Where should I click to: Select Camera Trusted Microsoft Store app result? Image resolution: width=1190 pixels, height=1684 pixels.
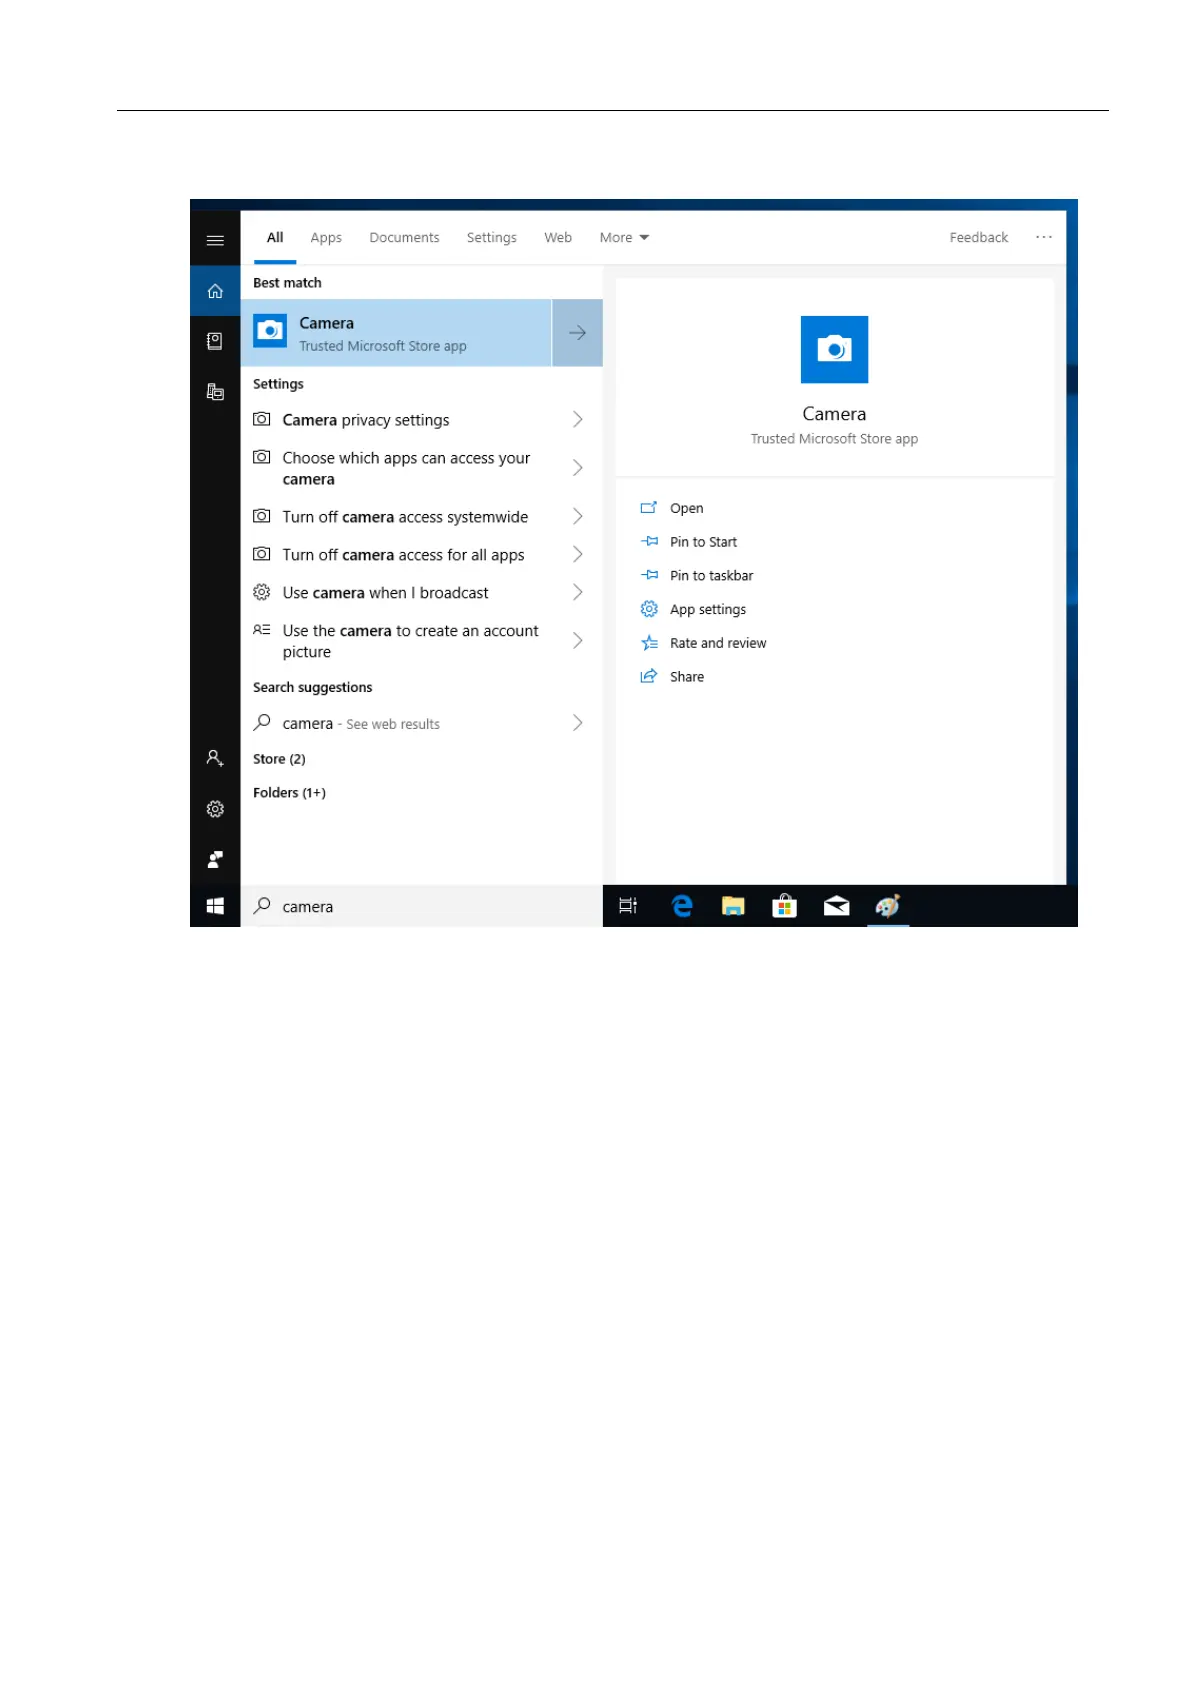pos(397,333)
